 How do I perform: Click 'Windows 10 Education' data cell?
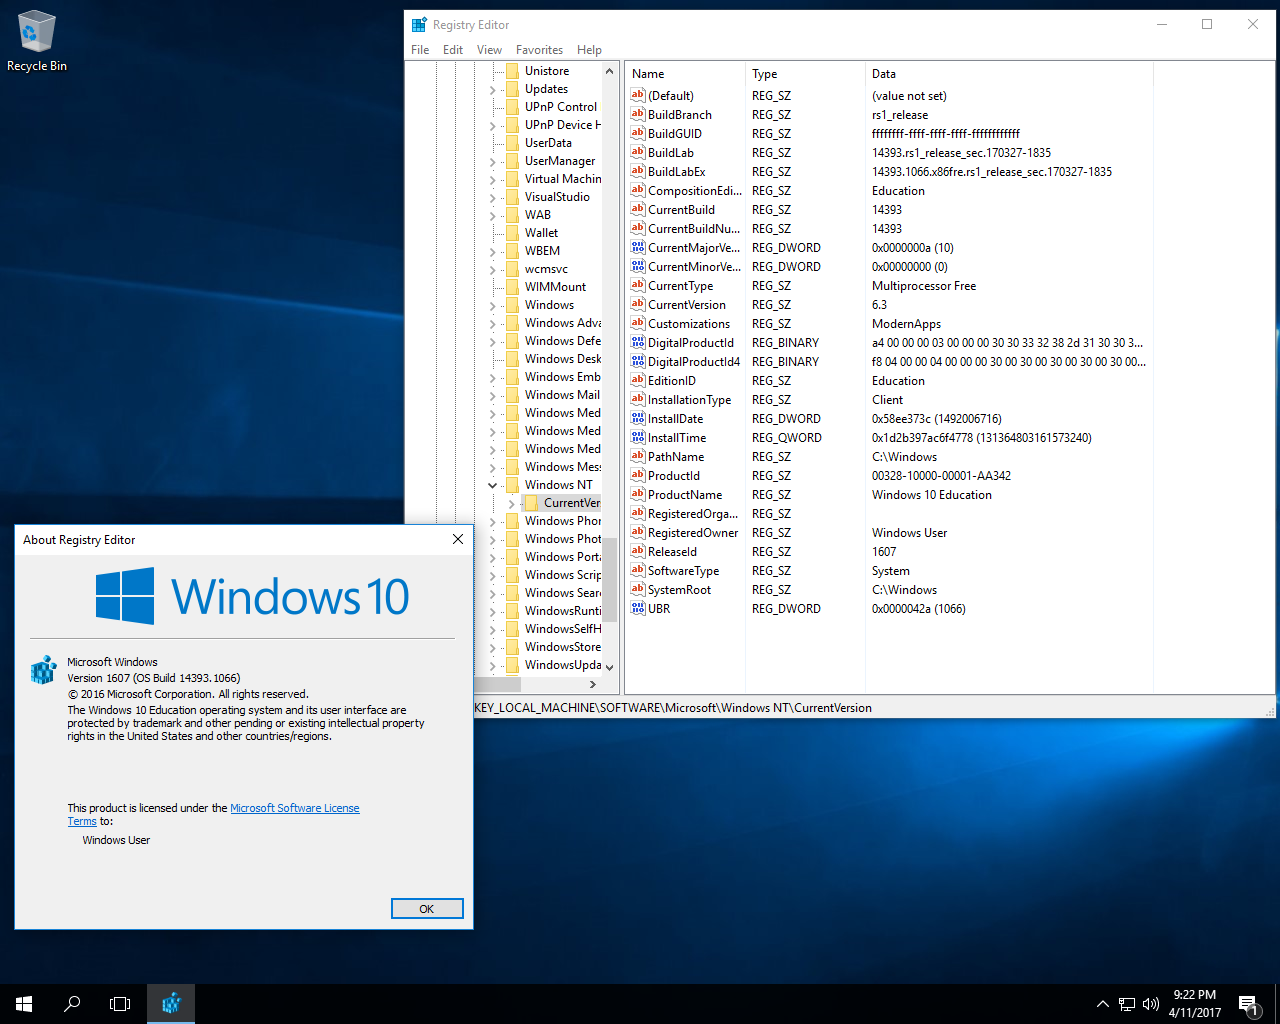pos(932,494)
